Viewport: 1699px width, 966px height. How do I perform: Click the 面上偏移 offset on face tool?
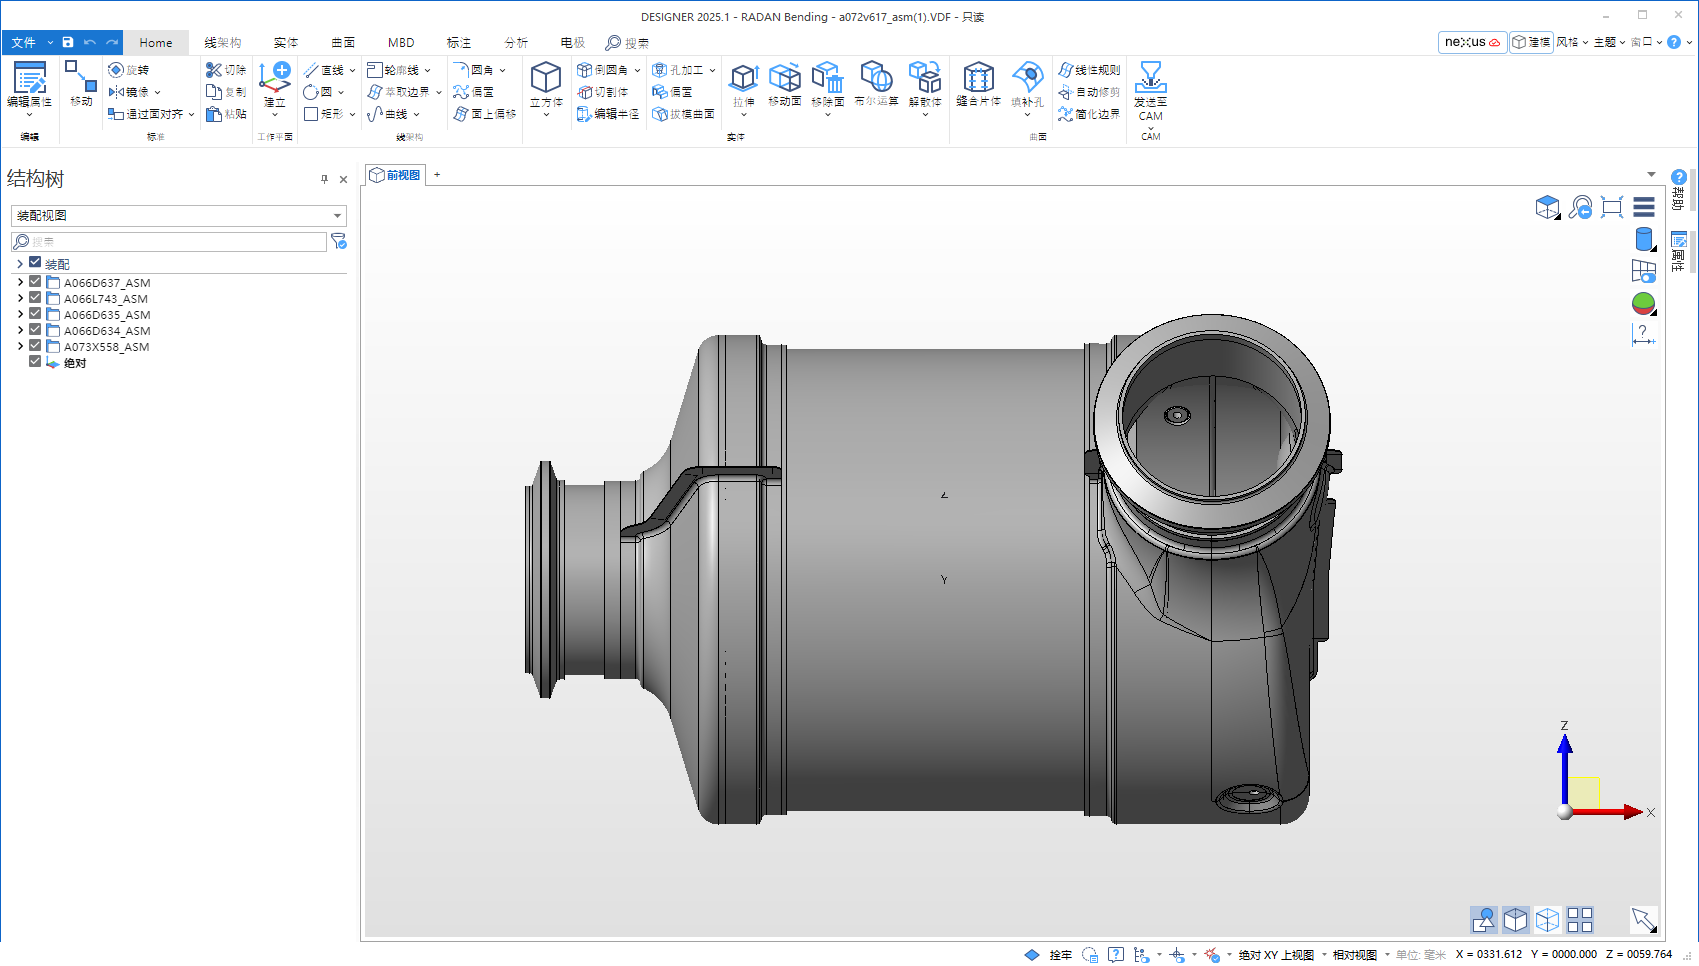[x=485, y=114]
